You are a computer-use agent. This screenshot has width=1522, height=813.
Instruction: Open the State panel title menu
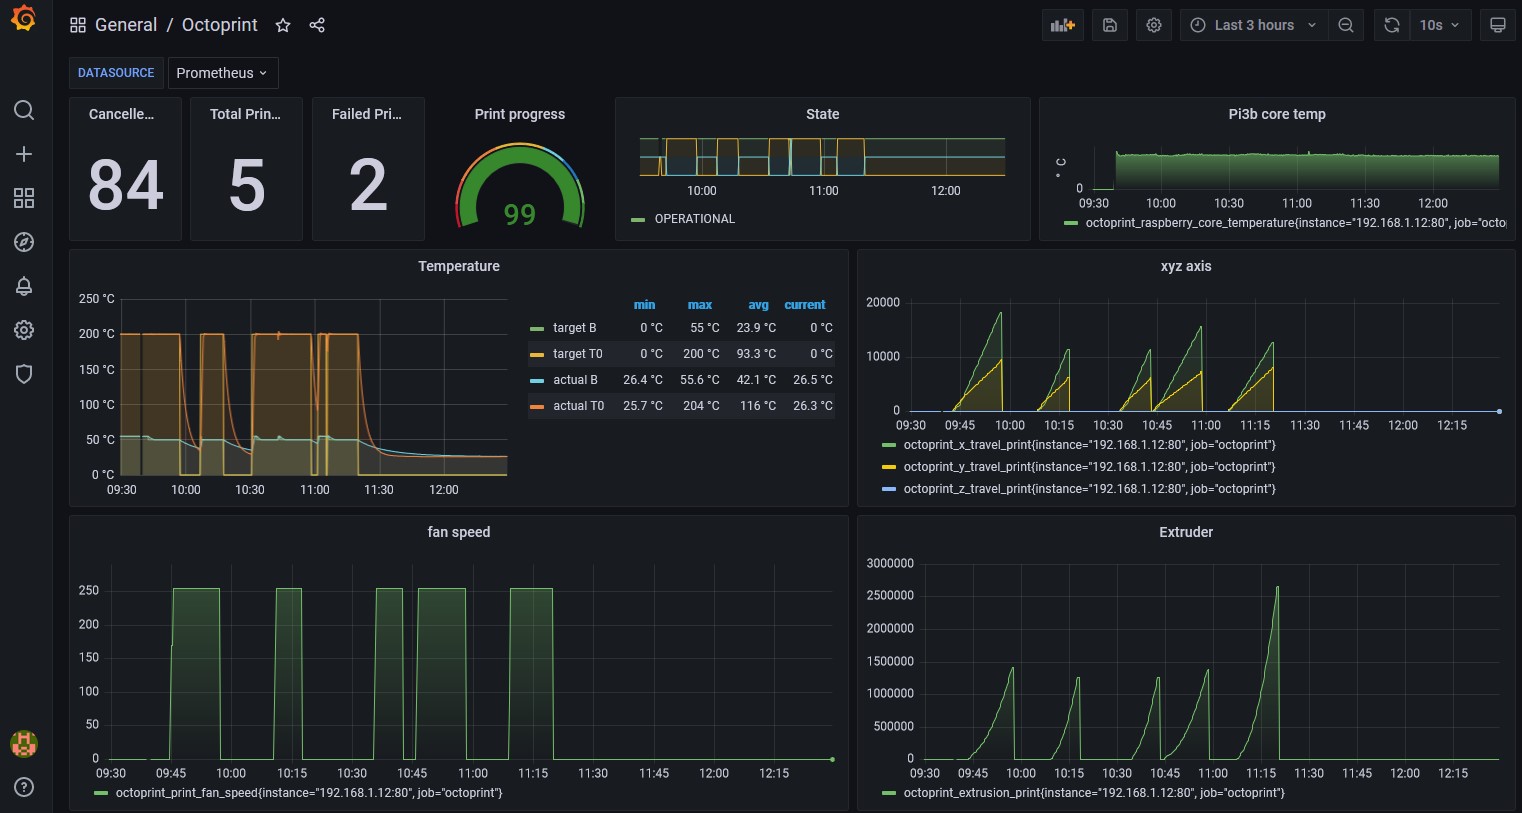pos(823,114)
